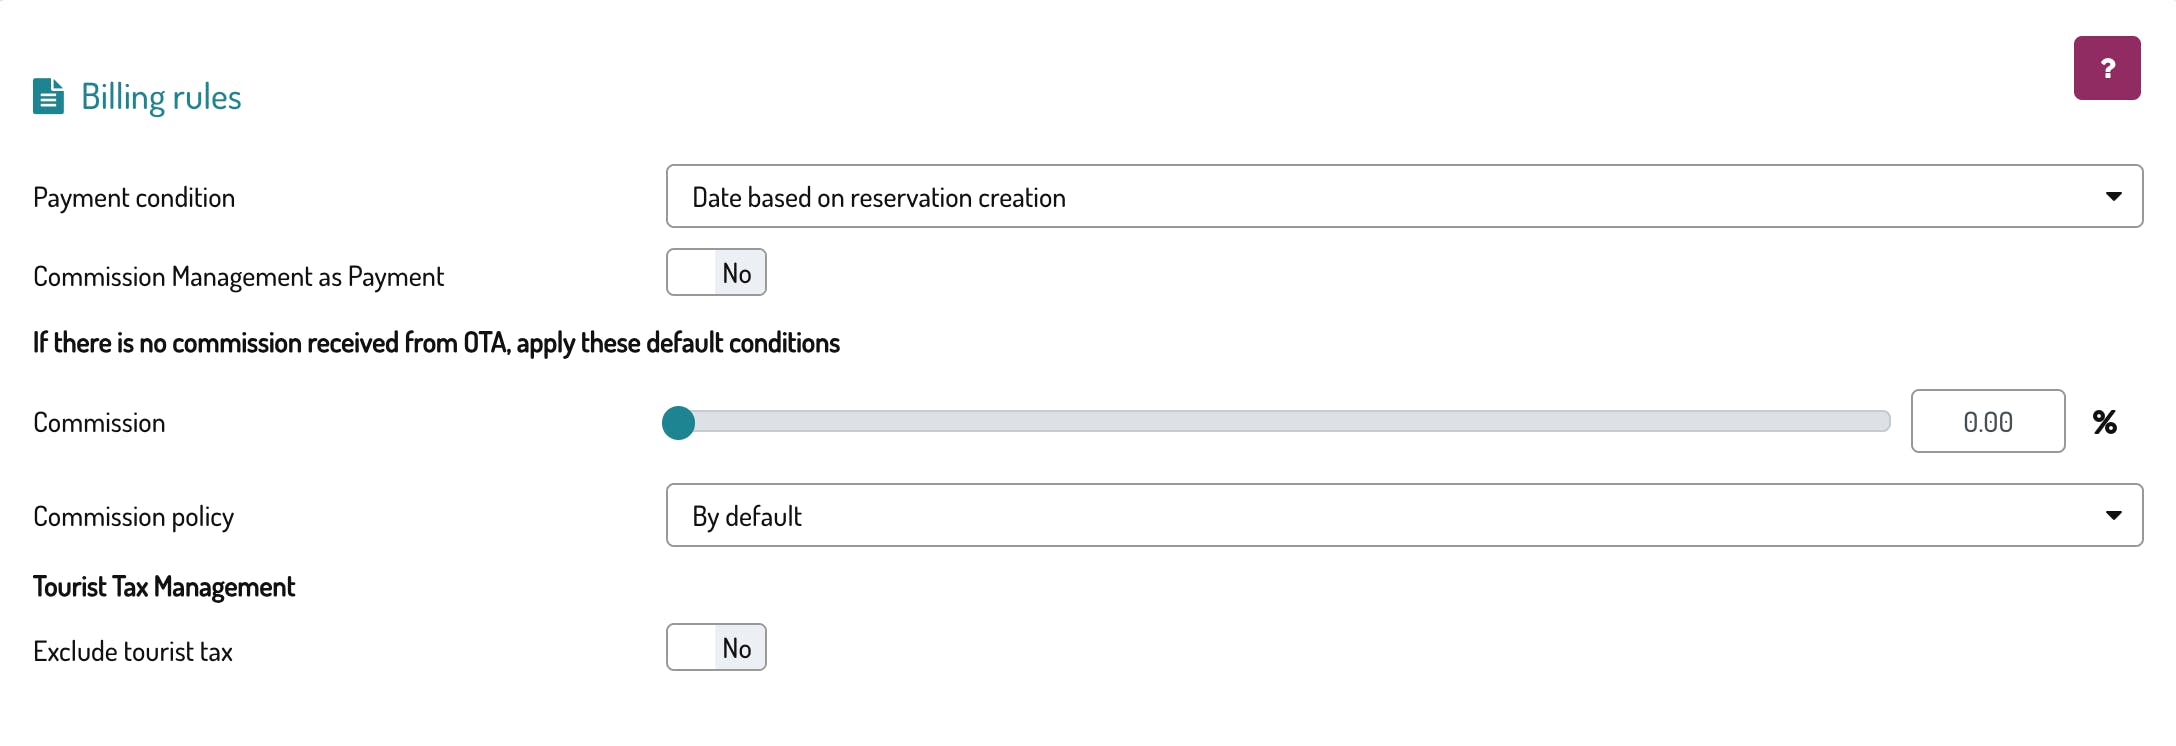Click the Payment condition label
This screenshot has height=746, width=2176.
(x=134, y=198)
